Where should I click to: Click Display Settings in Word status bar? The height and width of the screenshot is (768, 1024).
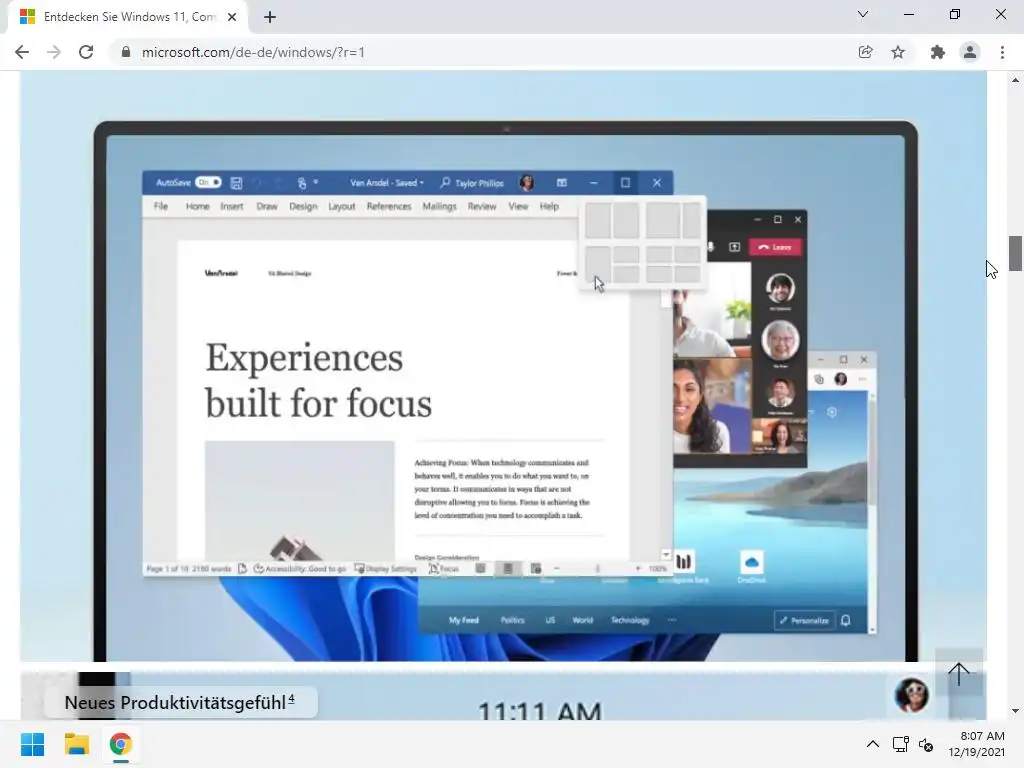[x=385, y=569]
